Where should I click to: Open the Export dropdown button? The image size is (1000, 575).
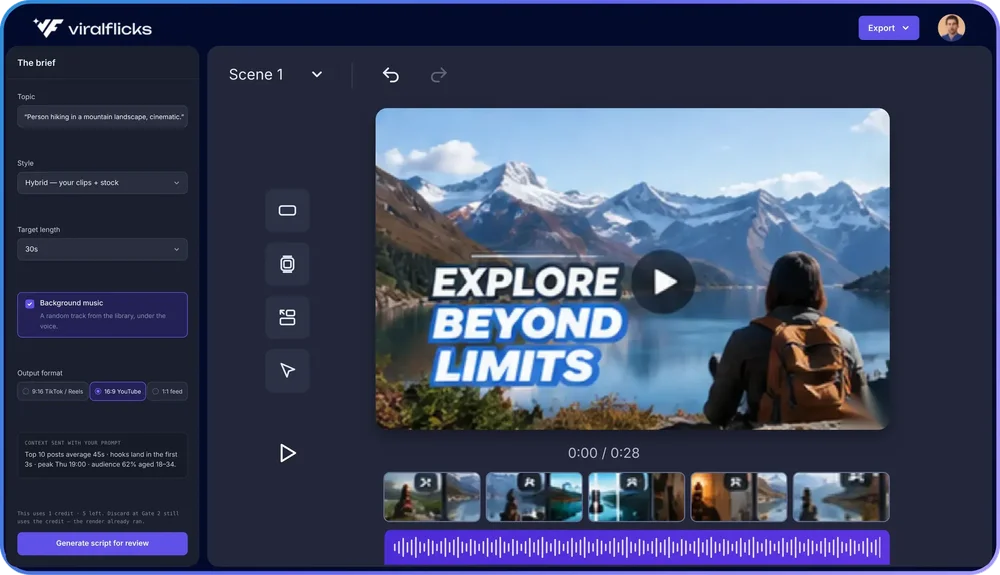888,28
